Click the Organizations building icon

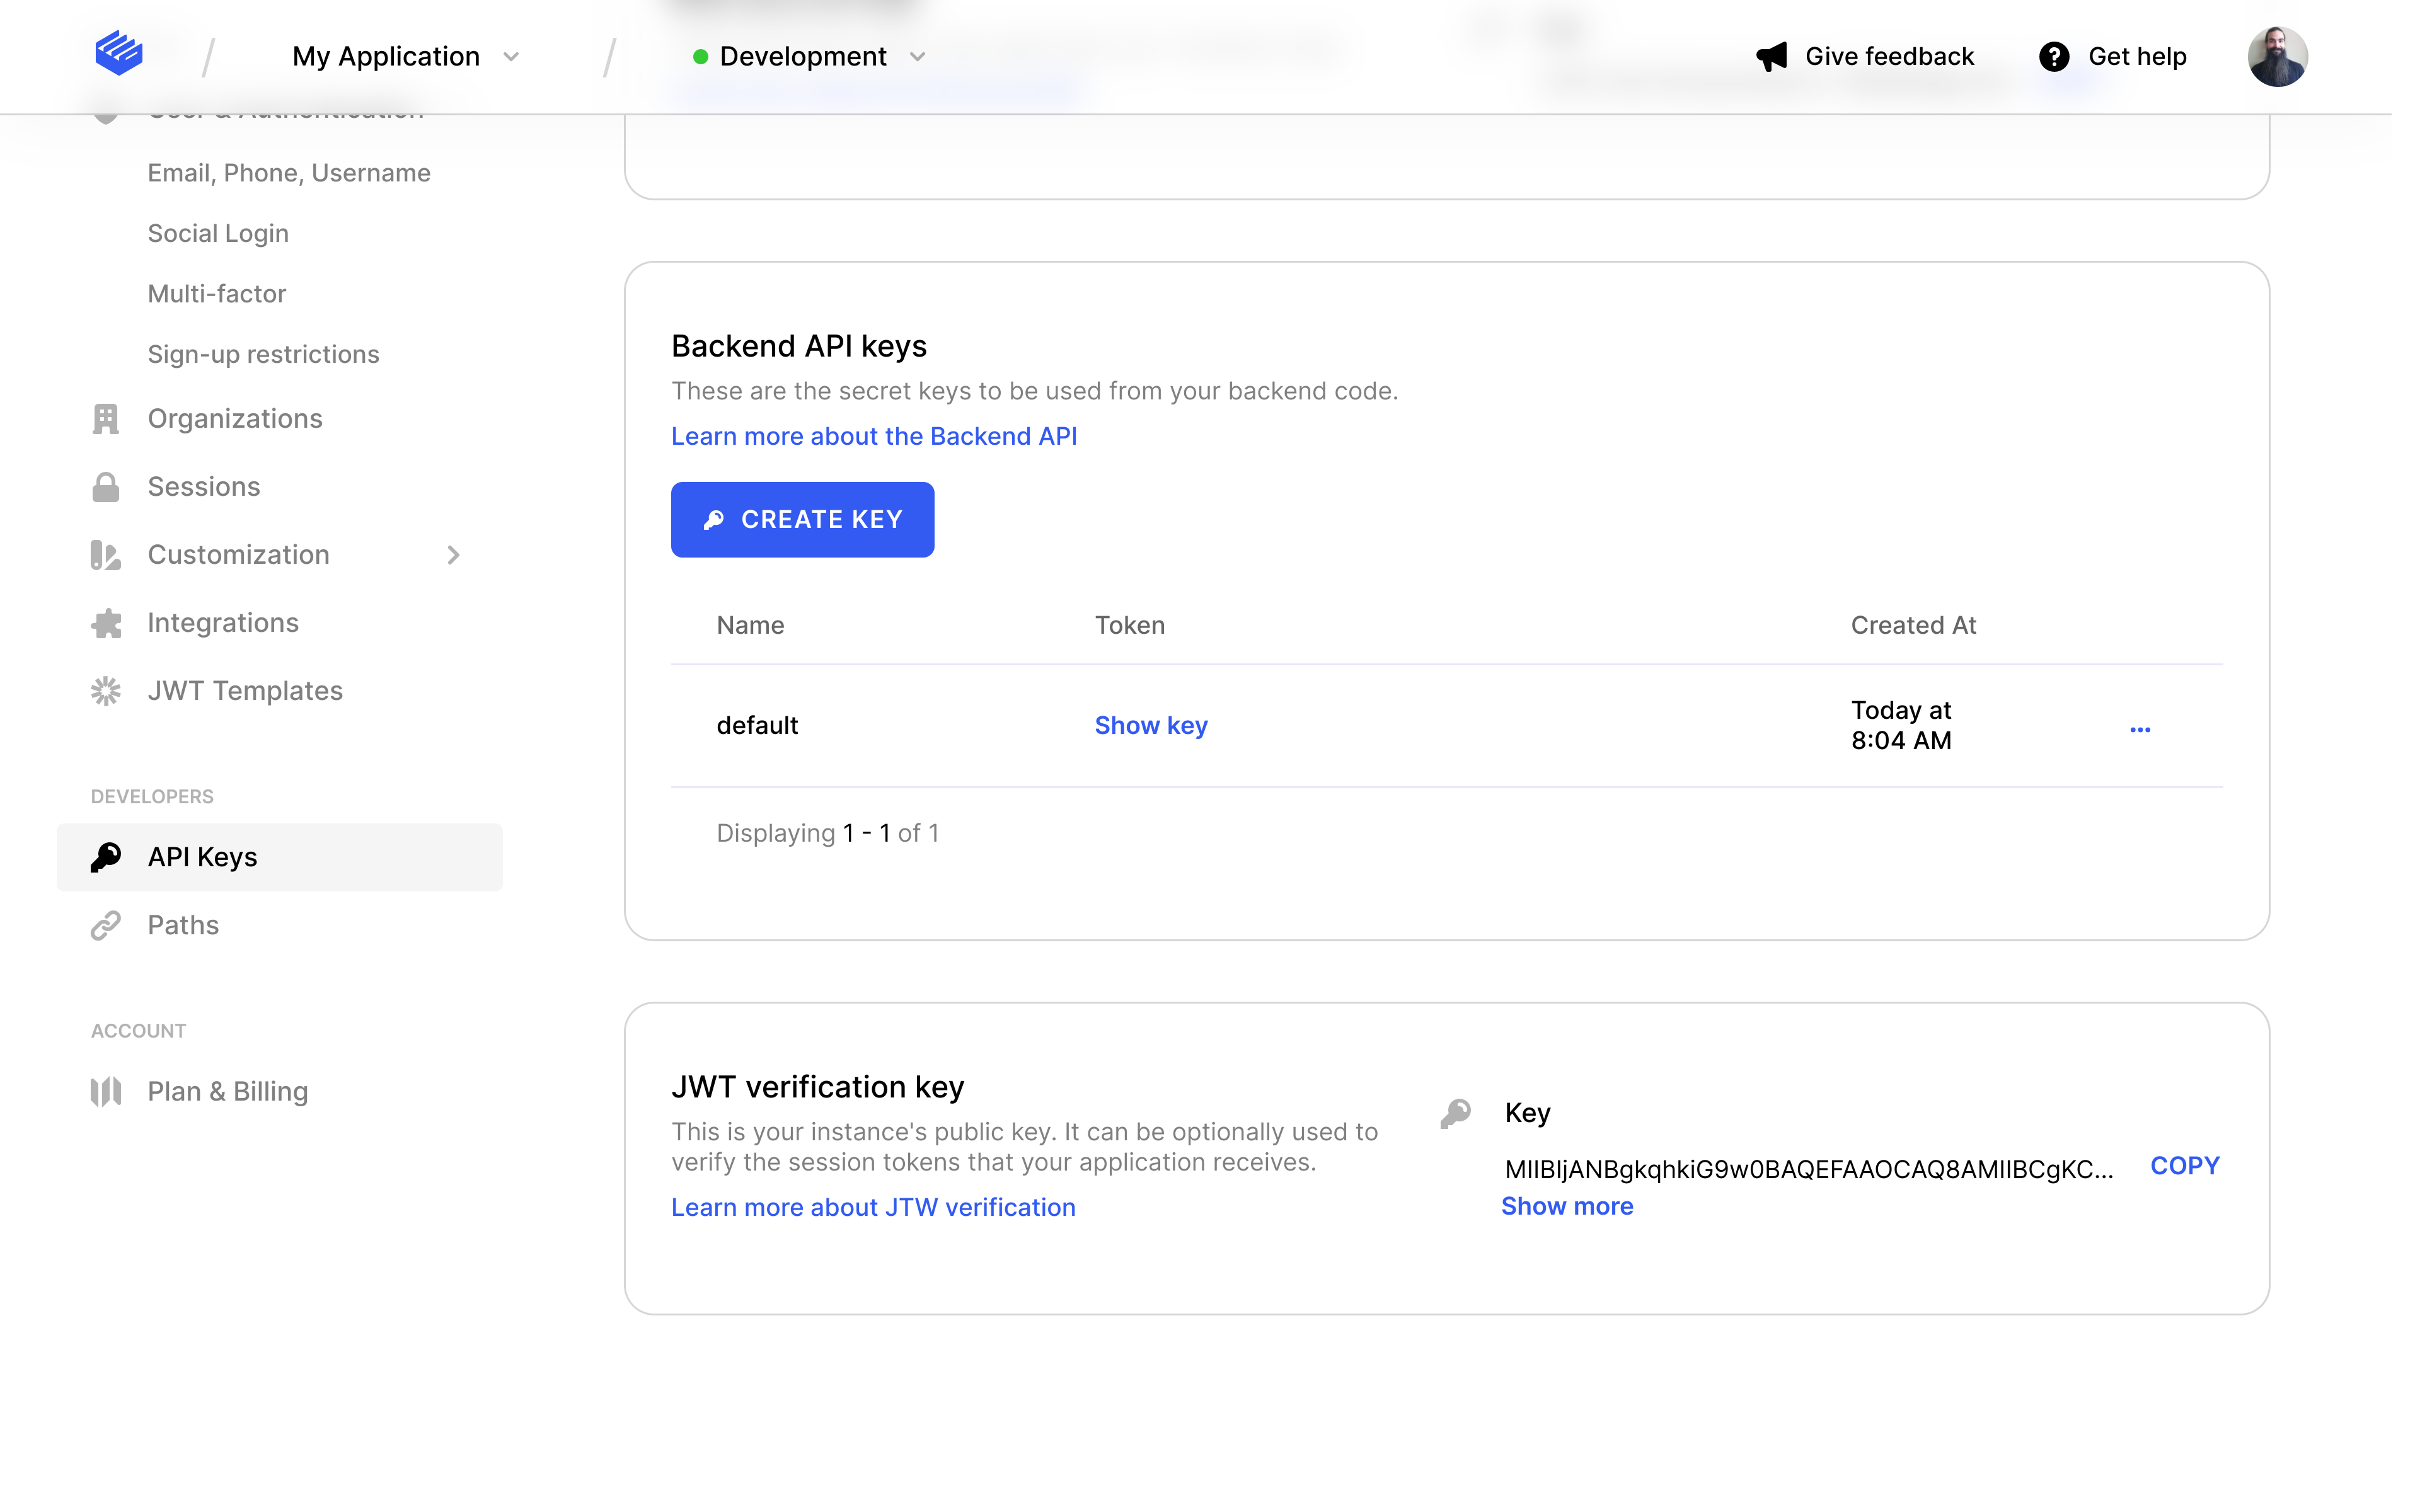tap(106, 419)
